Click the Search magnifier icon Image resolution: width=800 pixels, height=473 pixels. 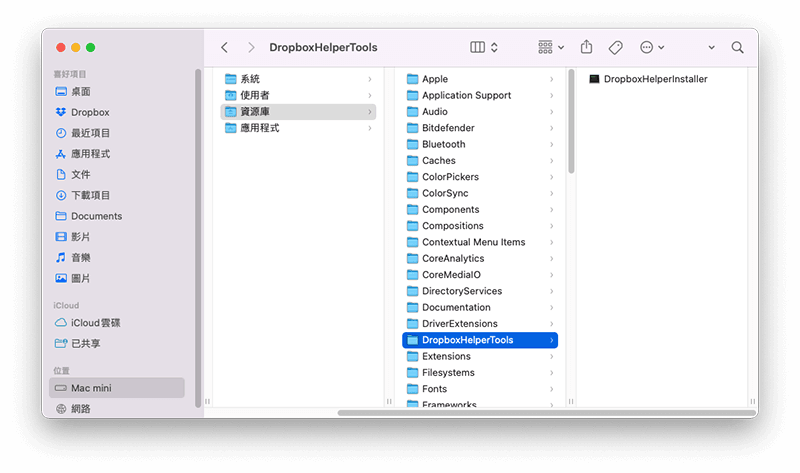click(737, 47)
